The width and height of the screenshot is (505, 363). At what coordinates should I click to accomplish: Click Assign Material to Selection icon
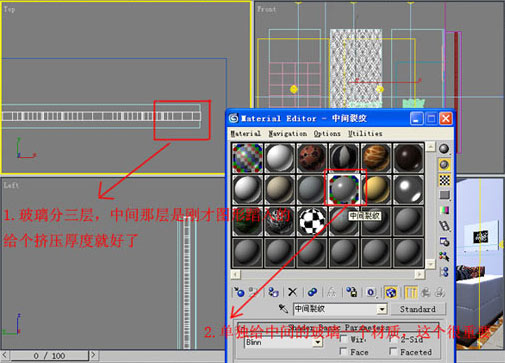(273, 292)
